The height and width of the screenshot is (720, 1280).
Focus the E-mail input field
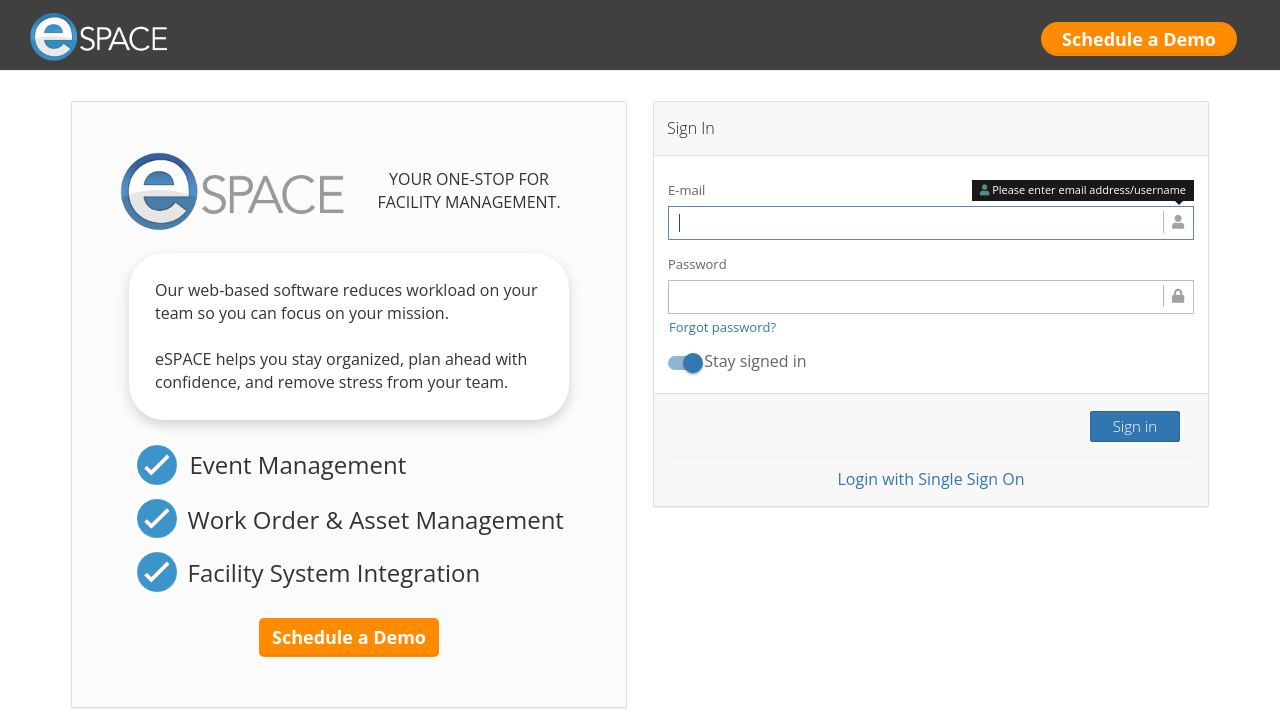tap(915, 223)
